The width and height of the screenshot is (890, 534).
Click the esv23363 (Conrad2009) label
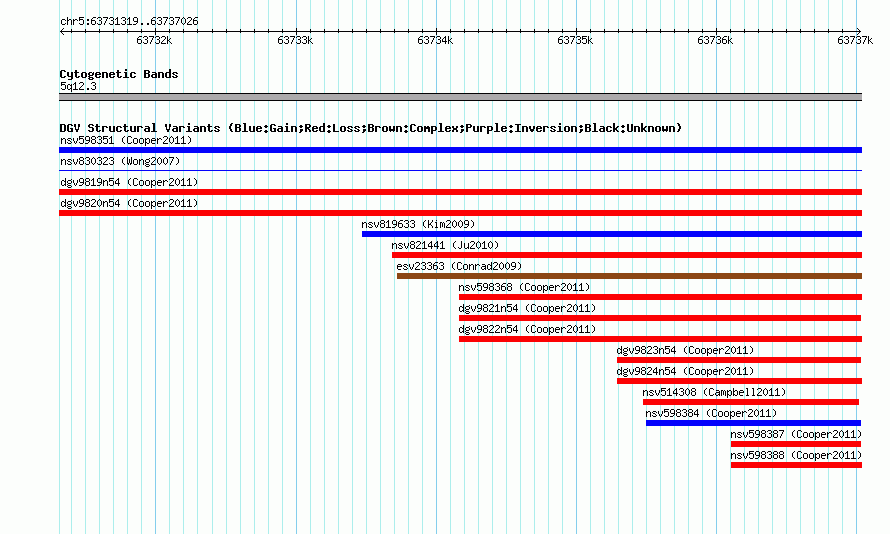coord(459,266)
